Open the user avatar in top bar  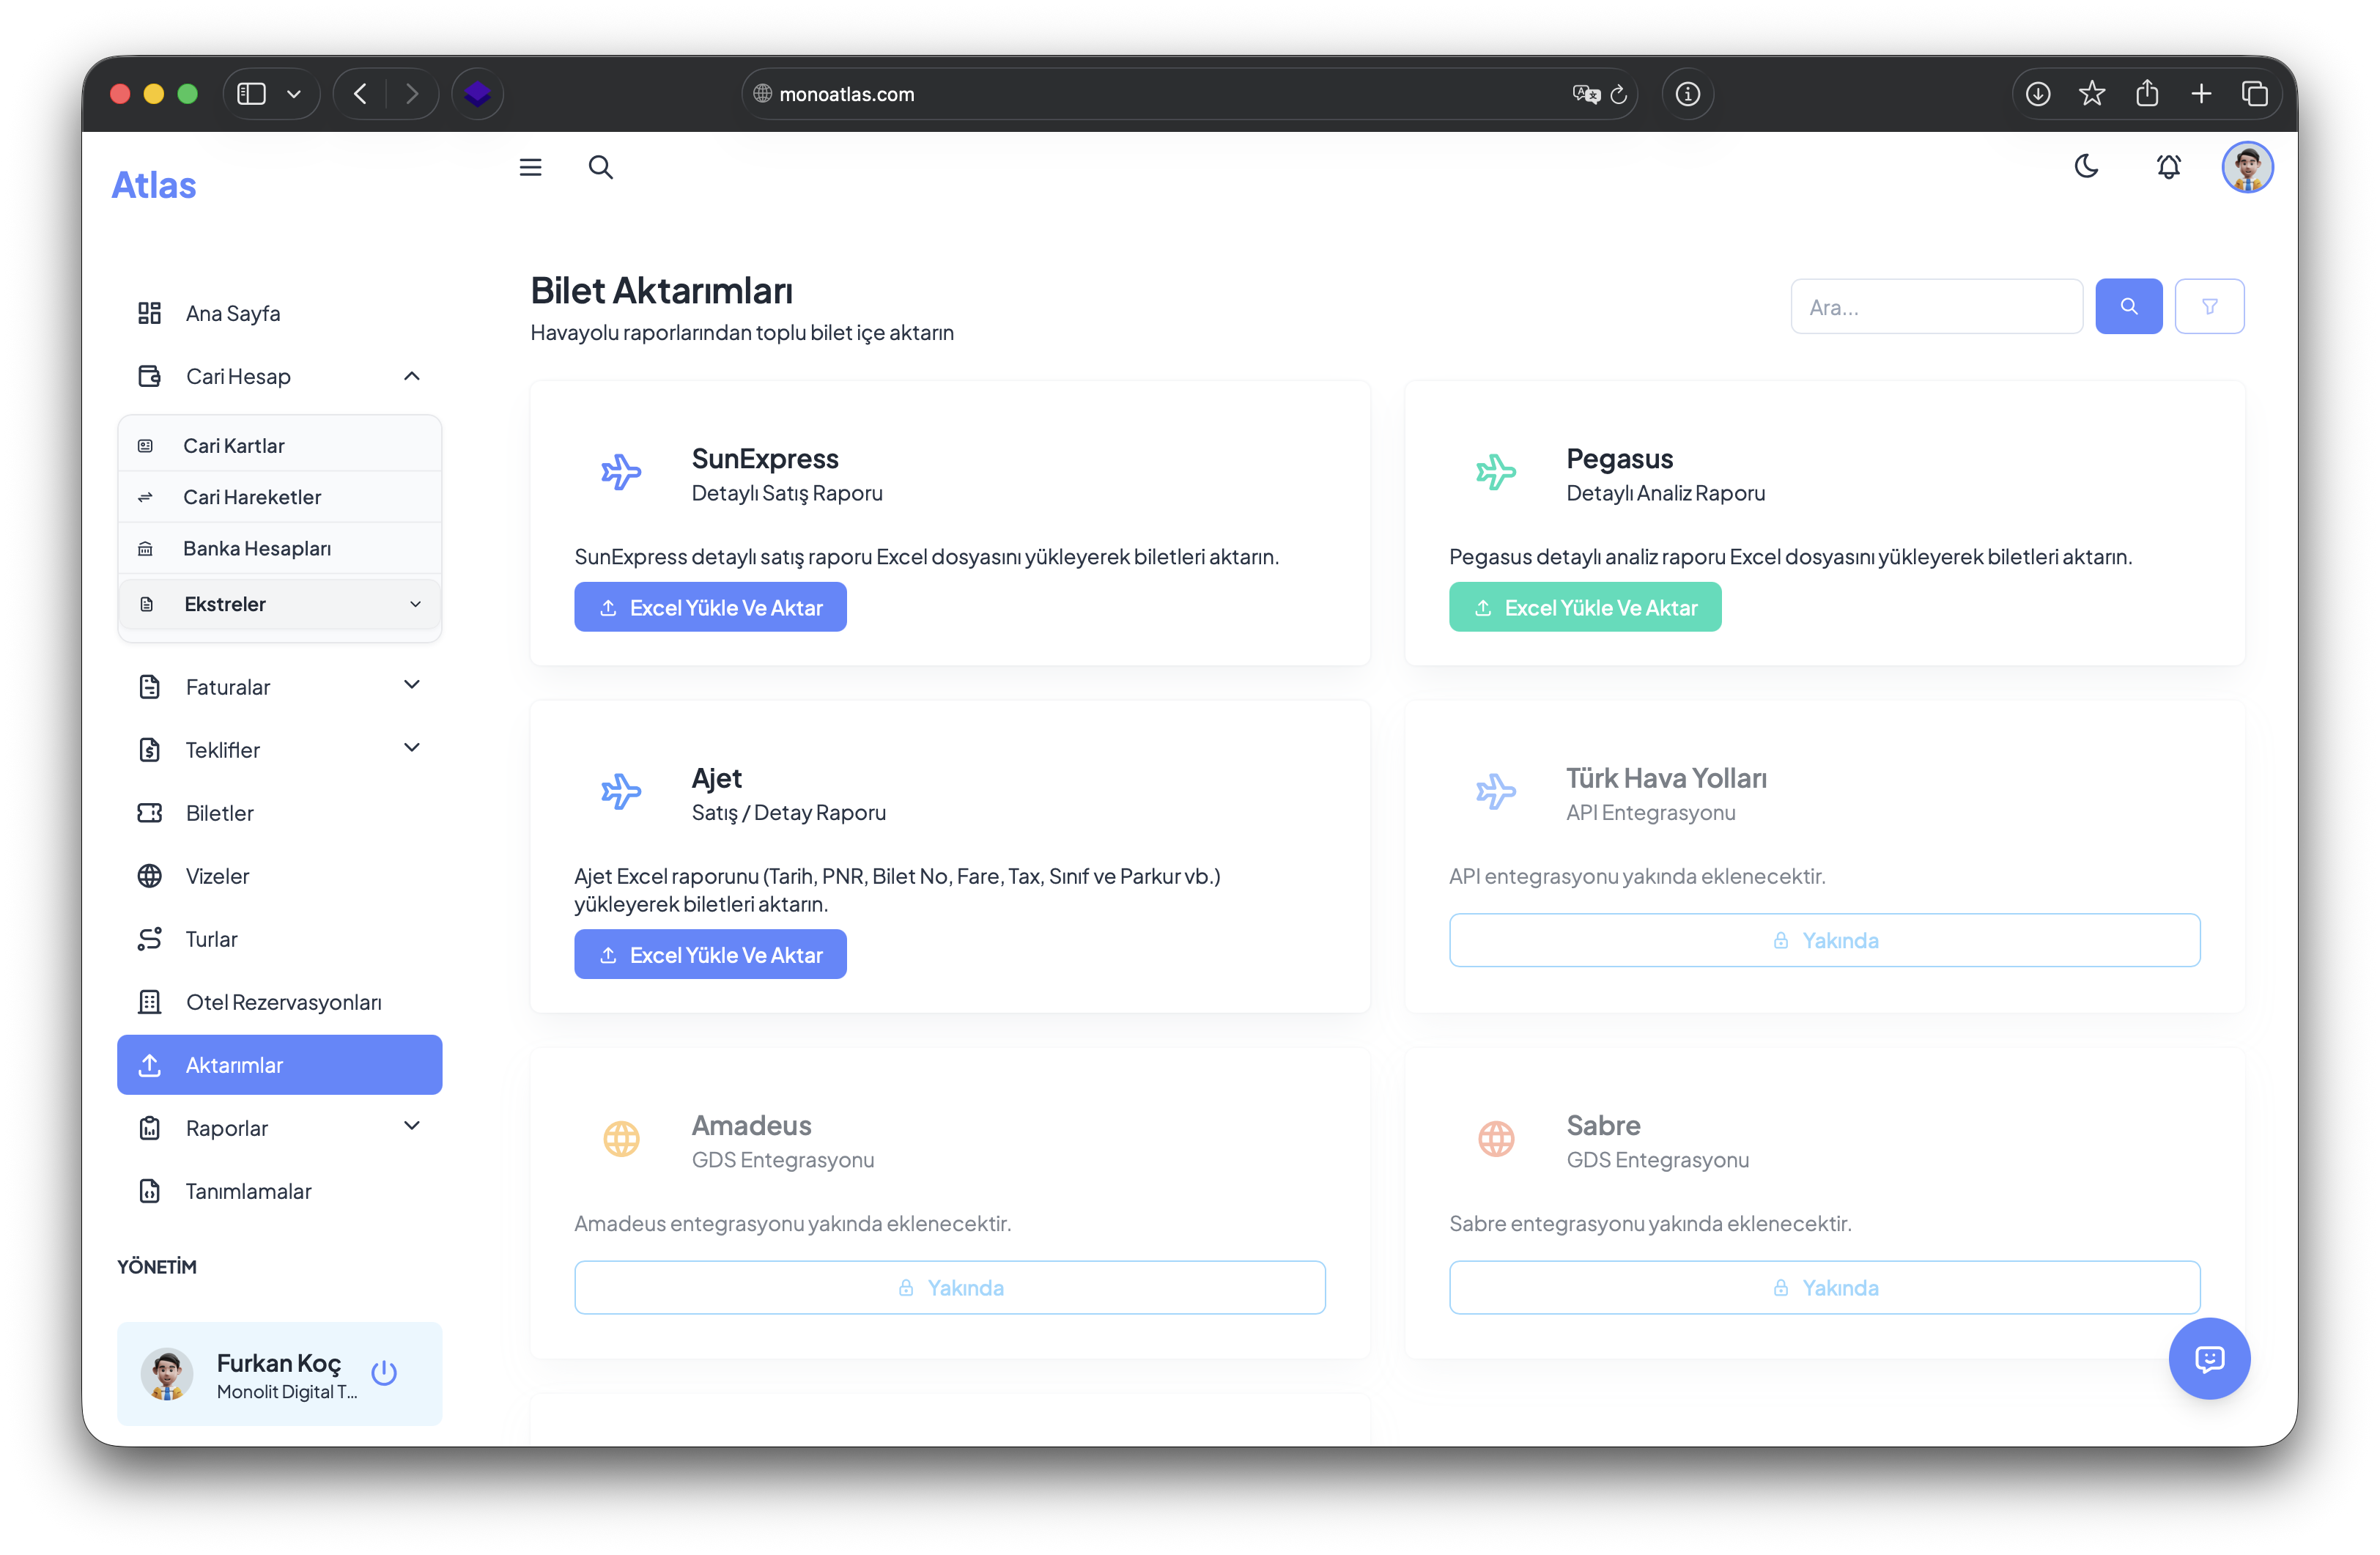point(2247,167)
